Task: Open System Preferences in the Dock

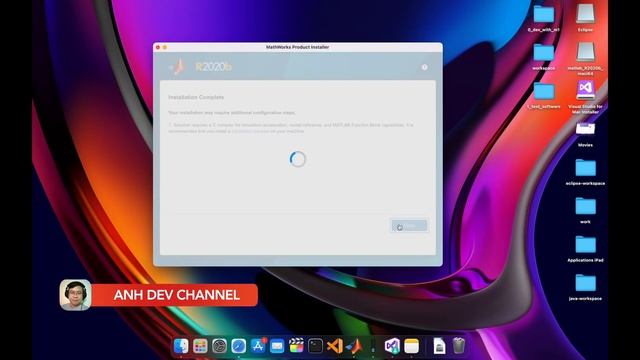Action: [219, 346]
